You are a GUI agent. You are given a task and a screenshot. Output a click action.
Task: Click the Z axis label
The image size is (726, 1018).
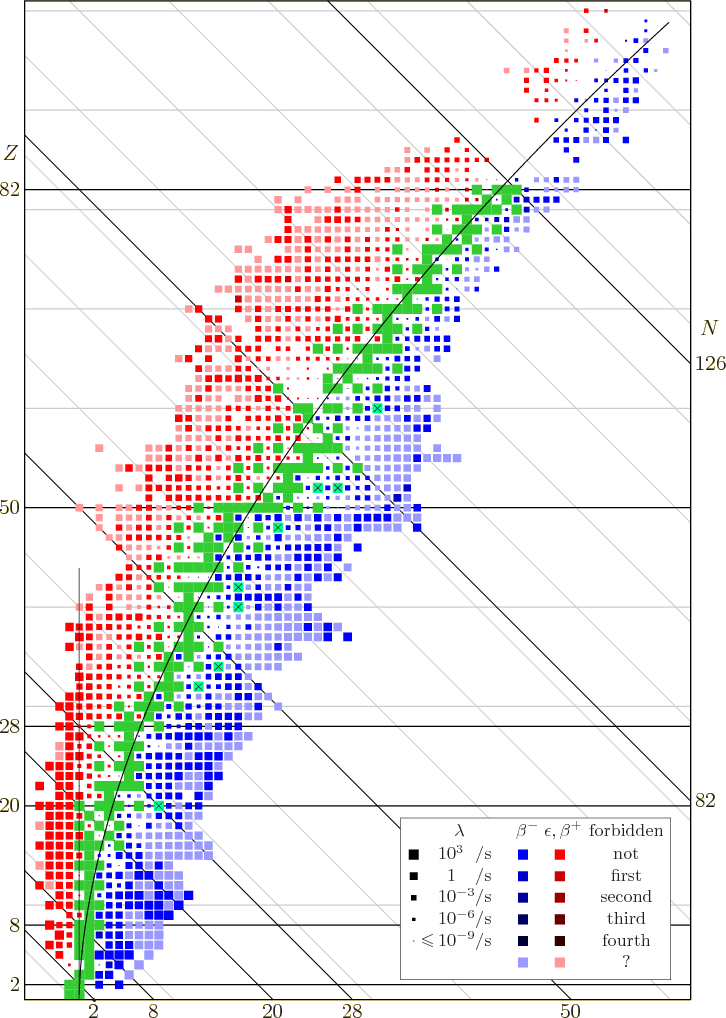point(11,153)
